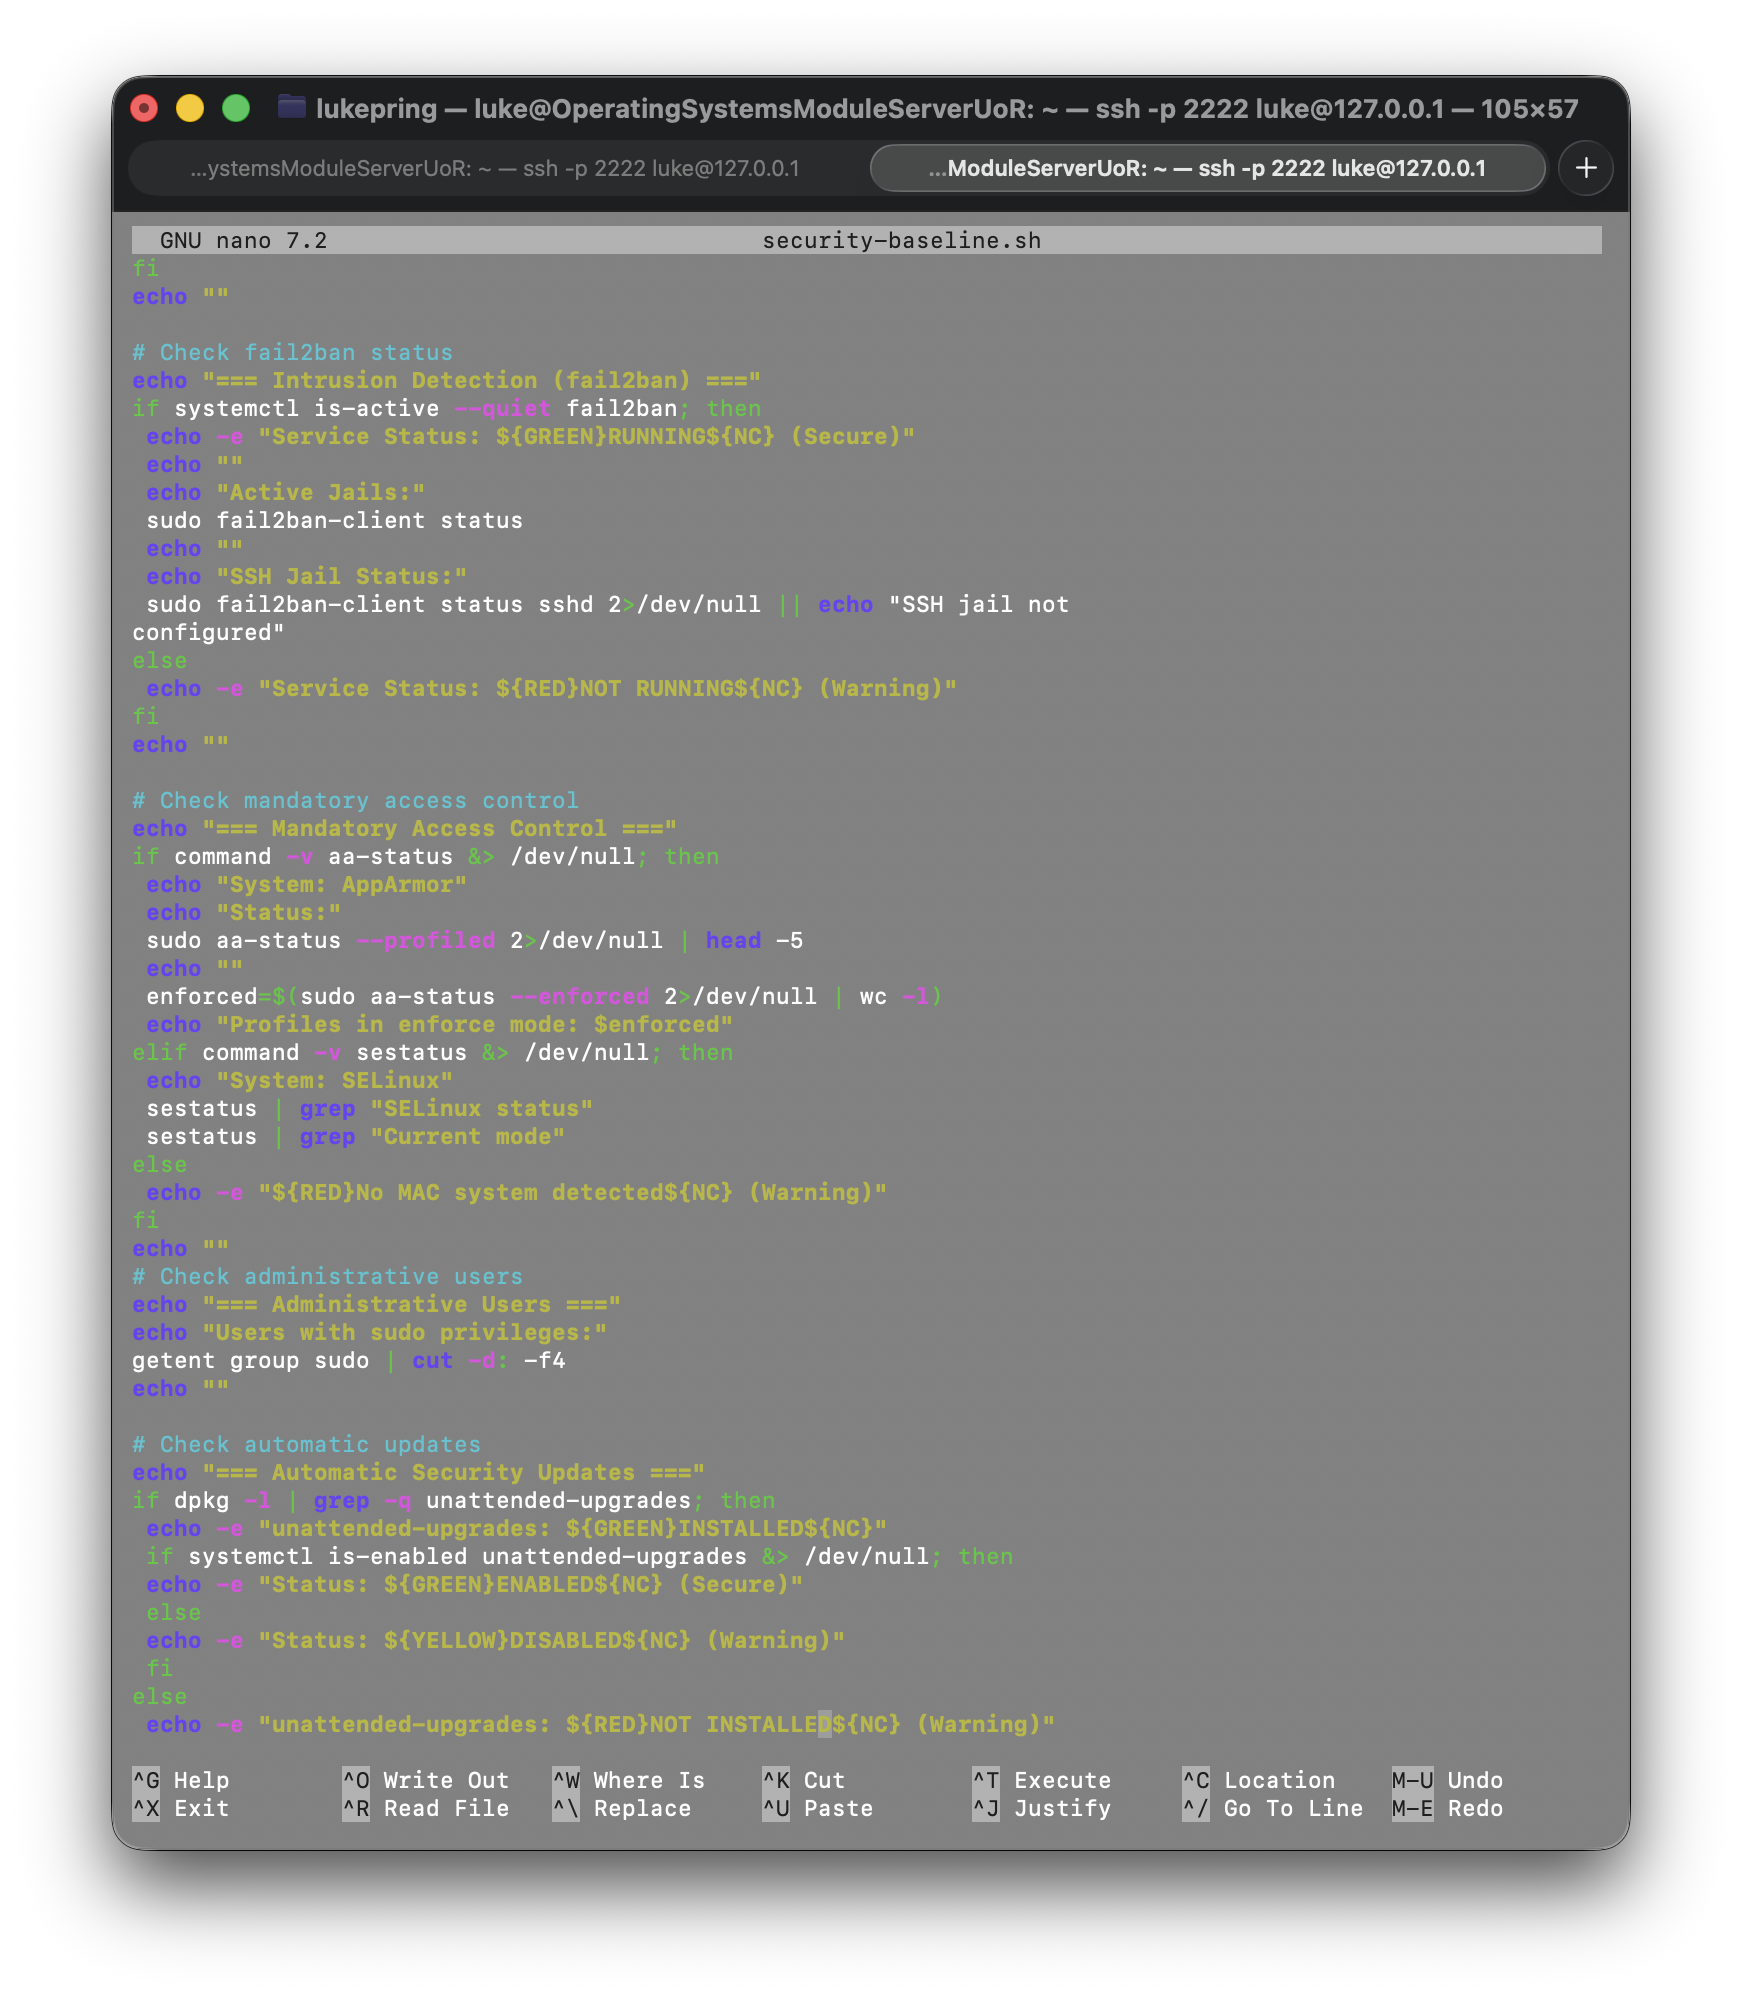Viewport: 1742px width, 1998px height.
Task: Click the ^O Write Out shortcut
Action: (x=426, y=1781)
